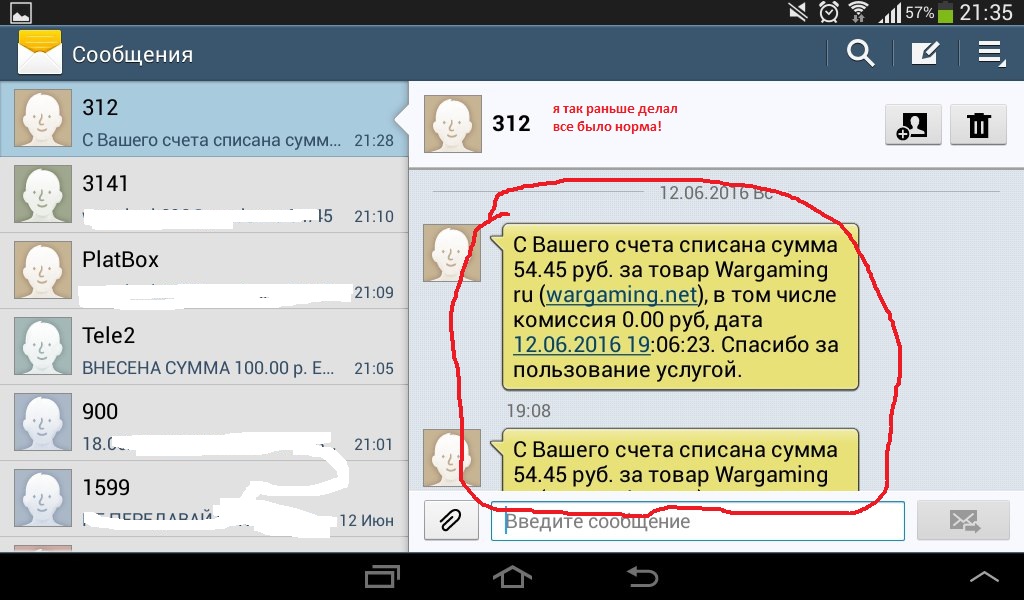Go to home via the navigation bar
This screenshot has width=1024, height=600.
(x=512, y=576)
